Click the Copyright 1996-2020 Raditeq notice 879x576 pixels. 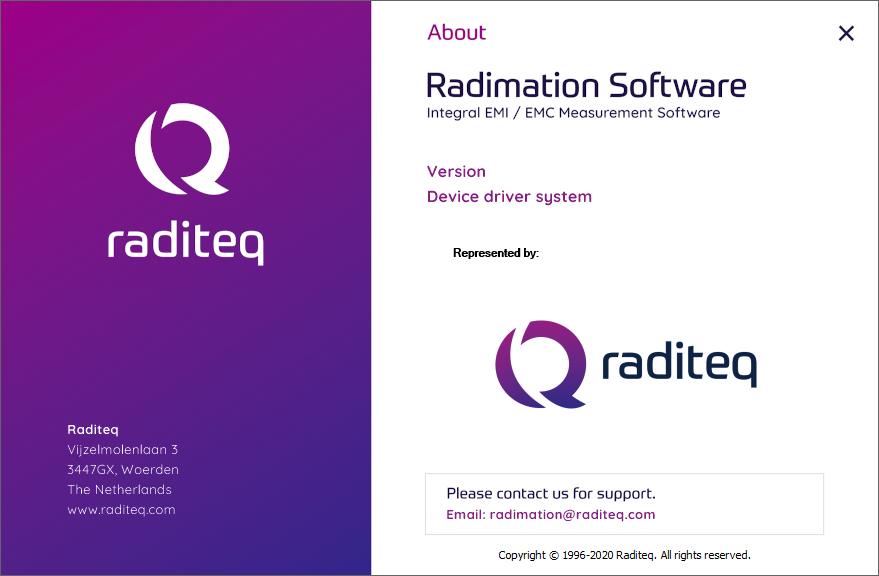click(624, 554)
